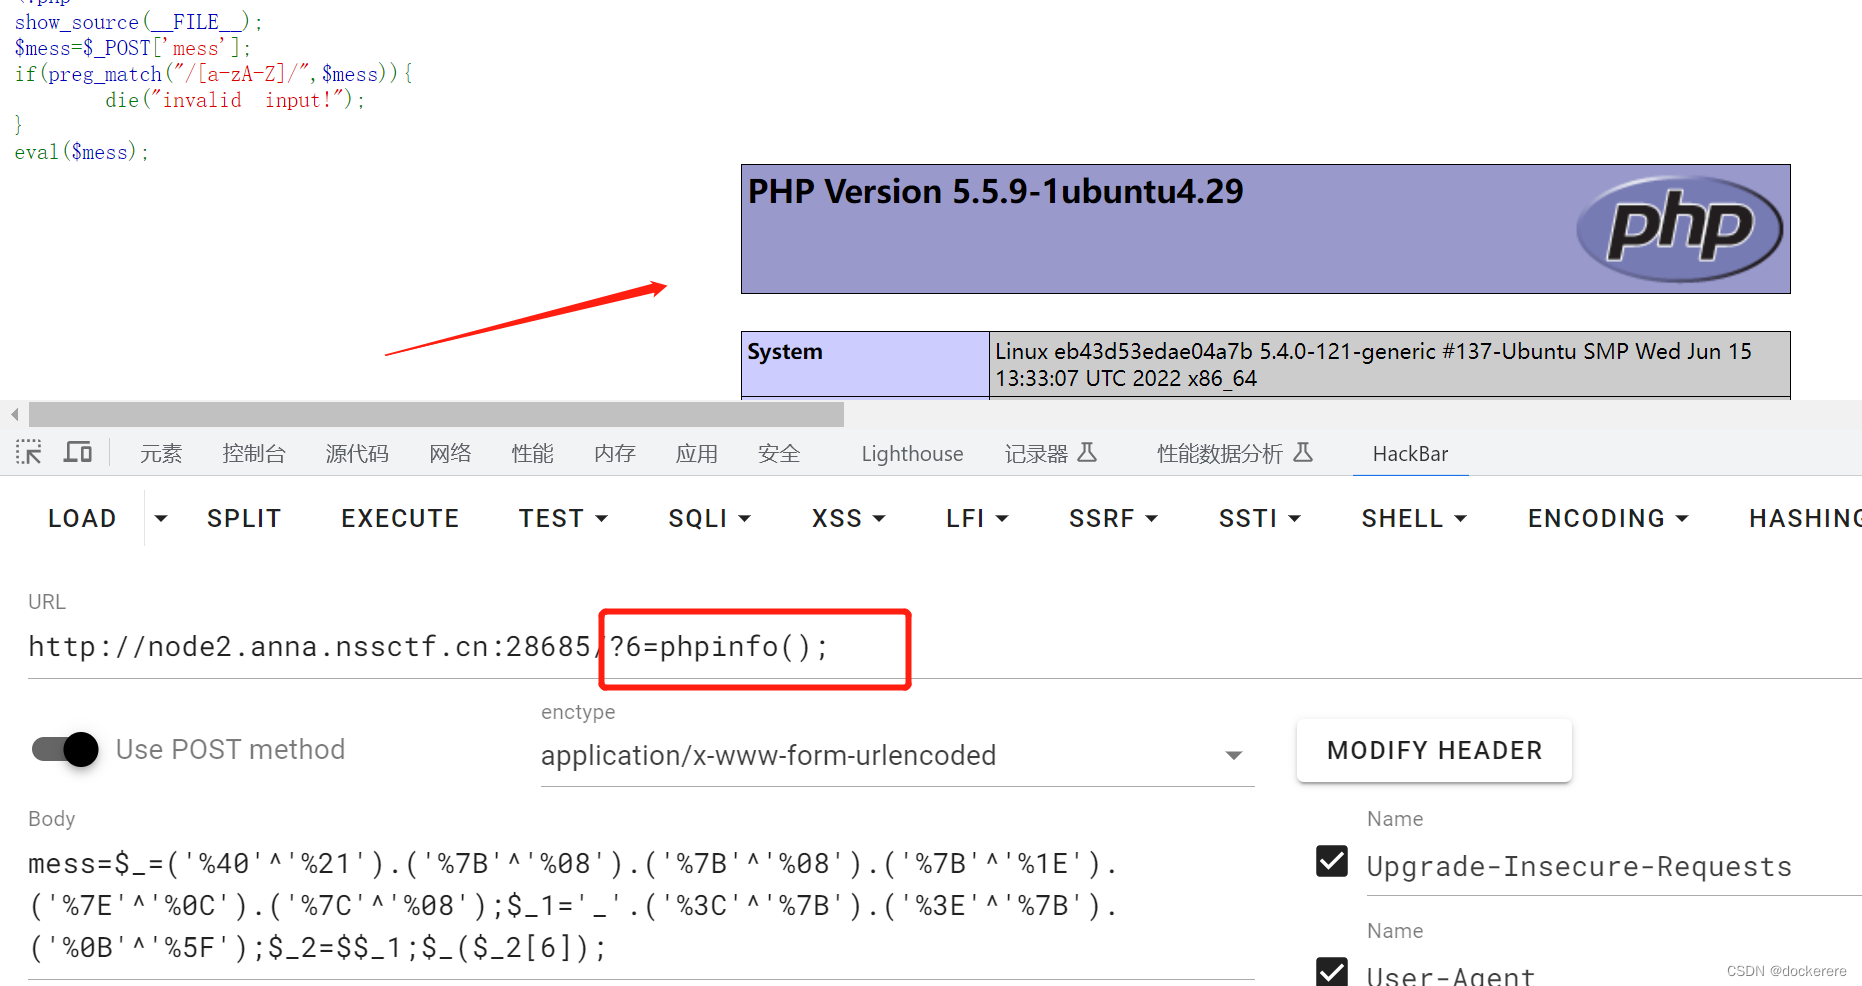Toggle Use POST method switch
The image size is (1862, 986).
point(66,749)
